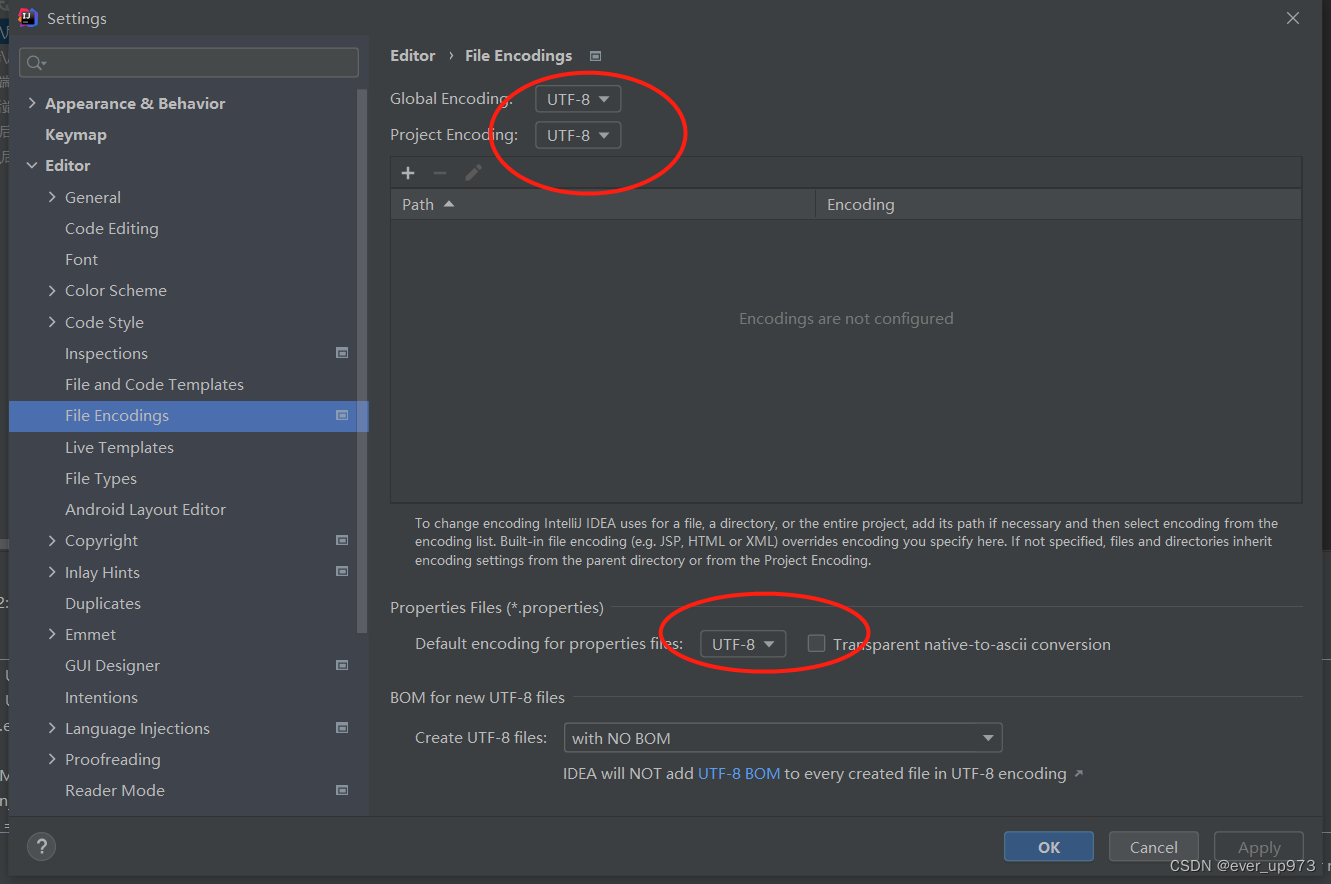The height and width of the screenshot is (884, 1331).
Task: Select the File Encodings tree item
Action: (x=188, y=416)
